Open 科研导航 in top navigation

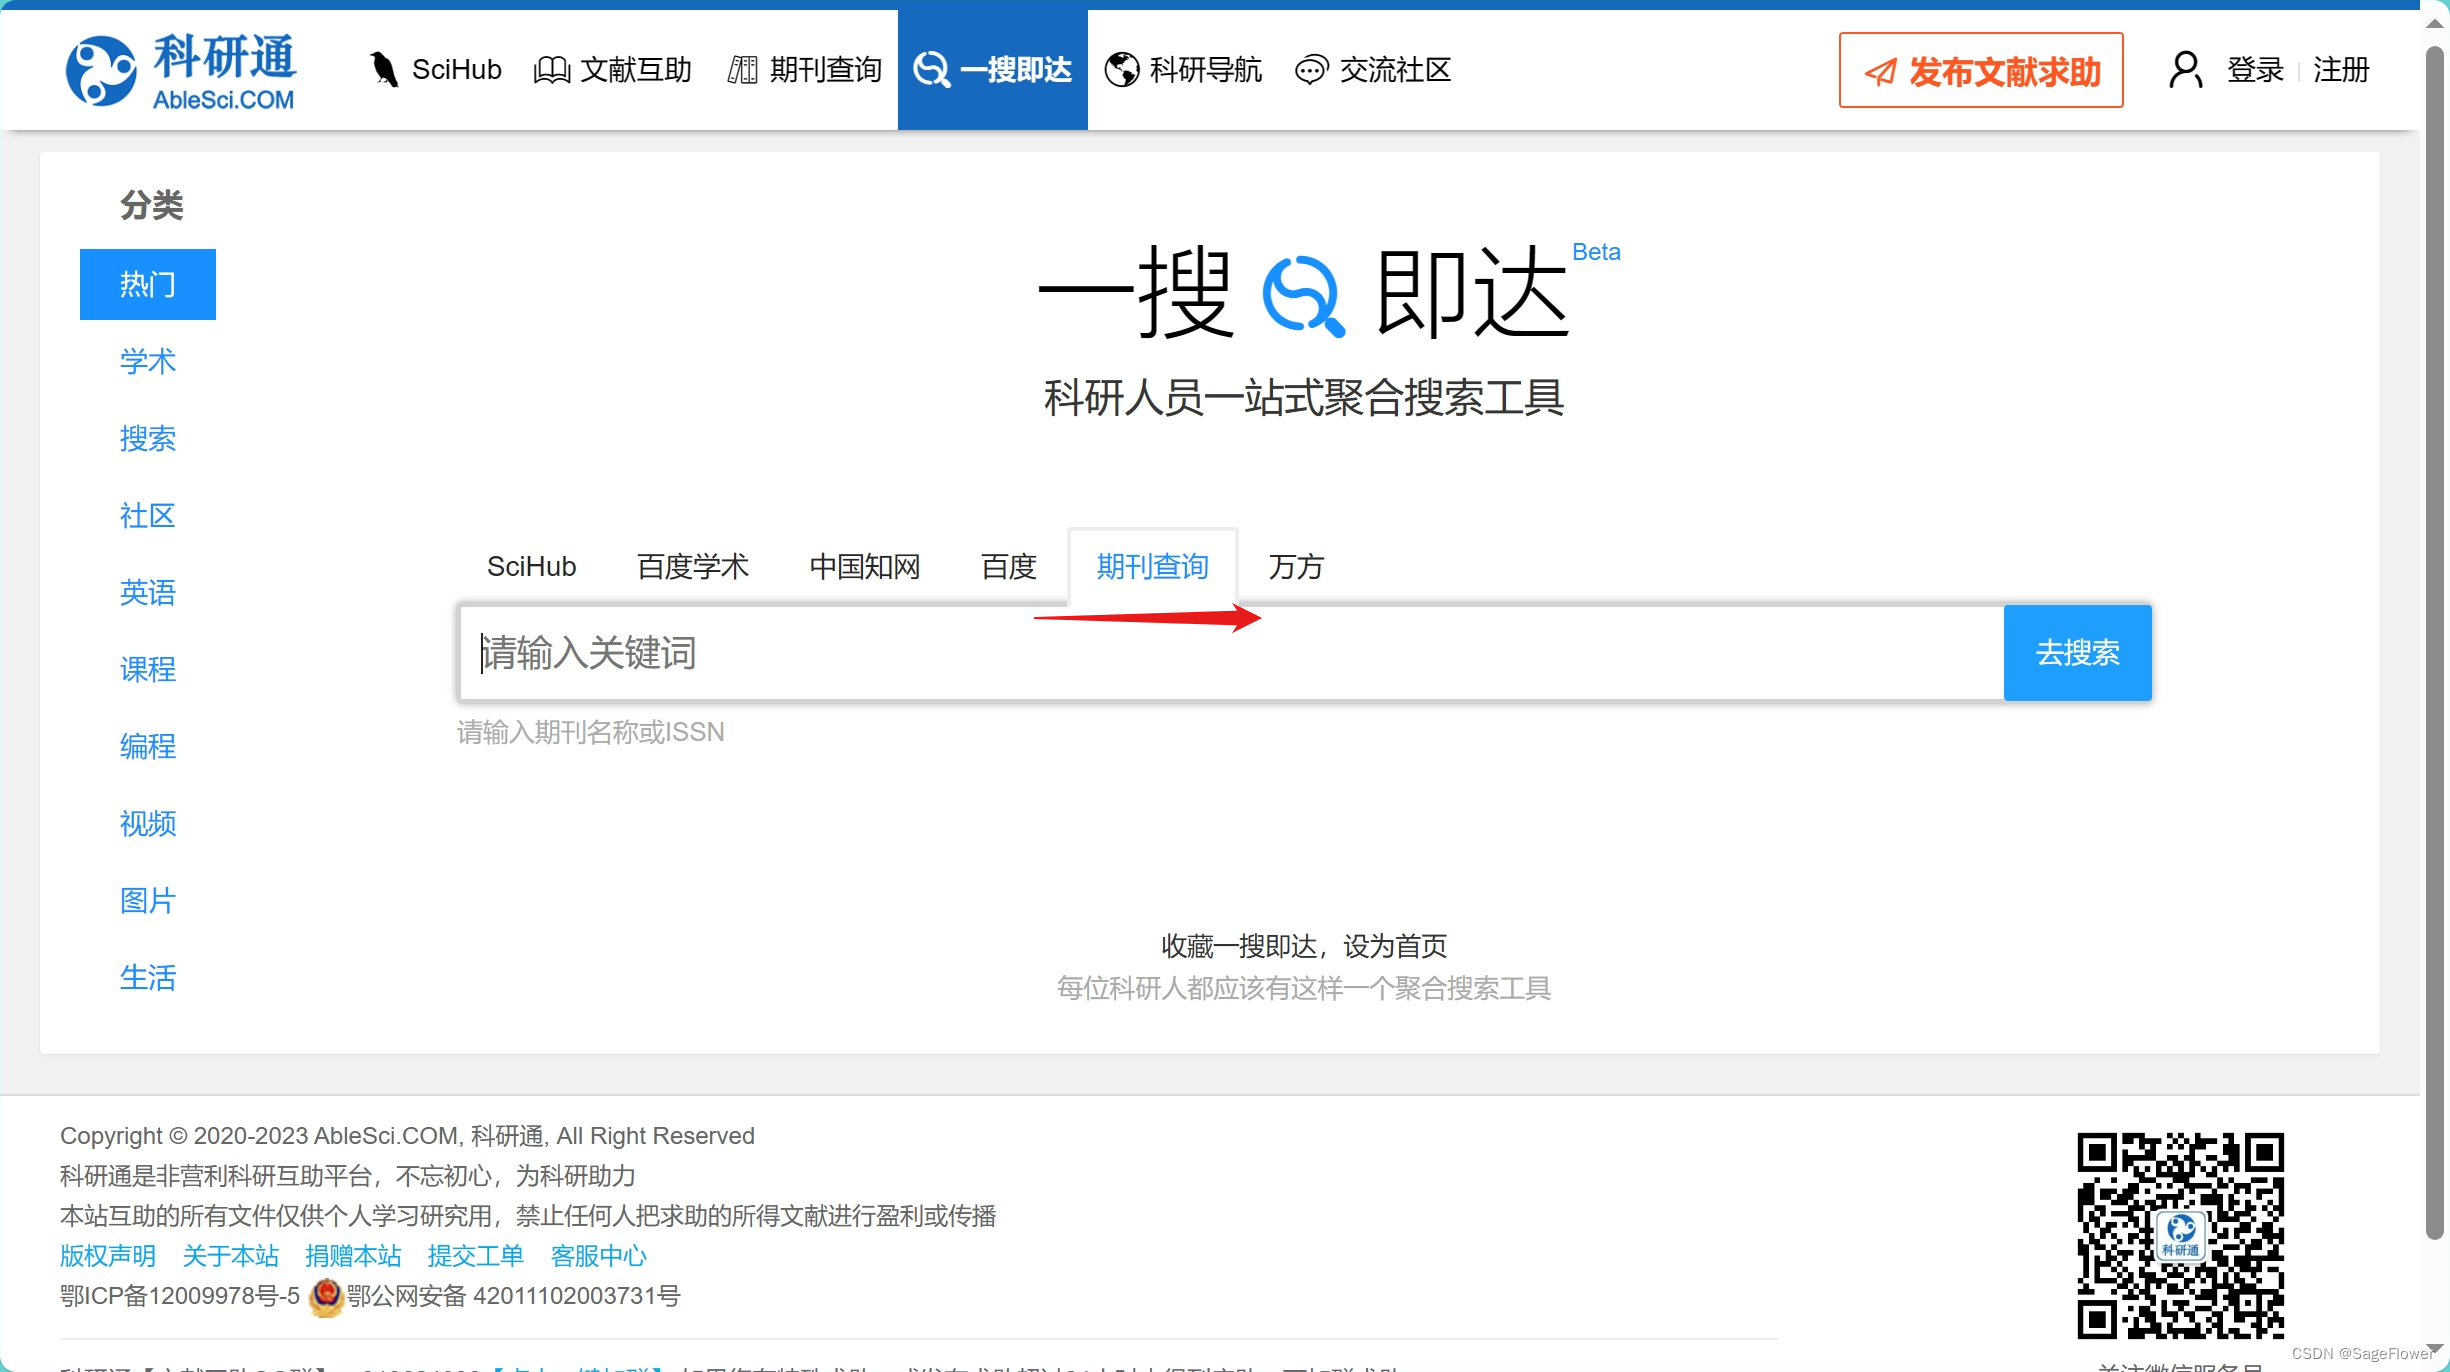[1183, 70]
